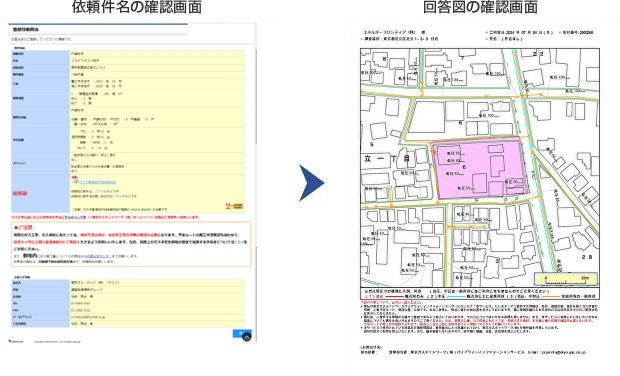Click first こちら link under PDF download
Image resolution: width=620 pixels, height=376 pixels.
[99, 191]
